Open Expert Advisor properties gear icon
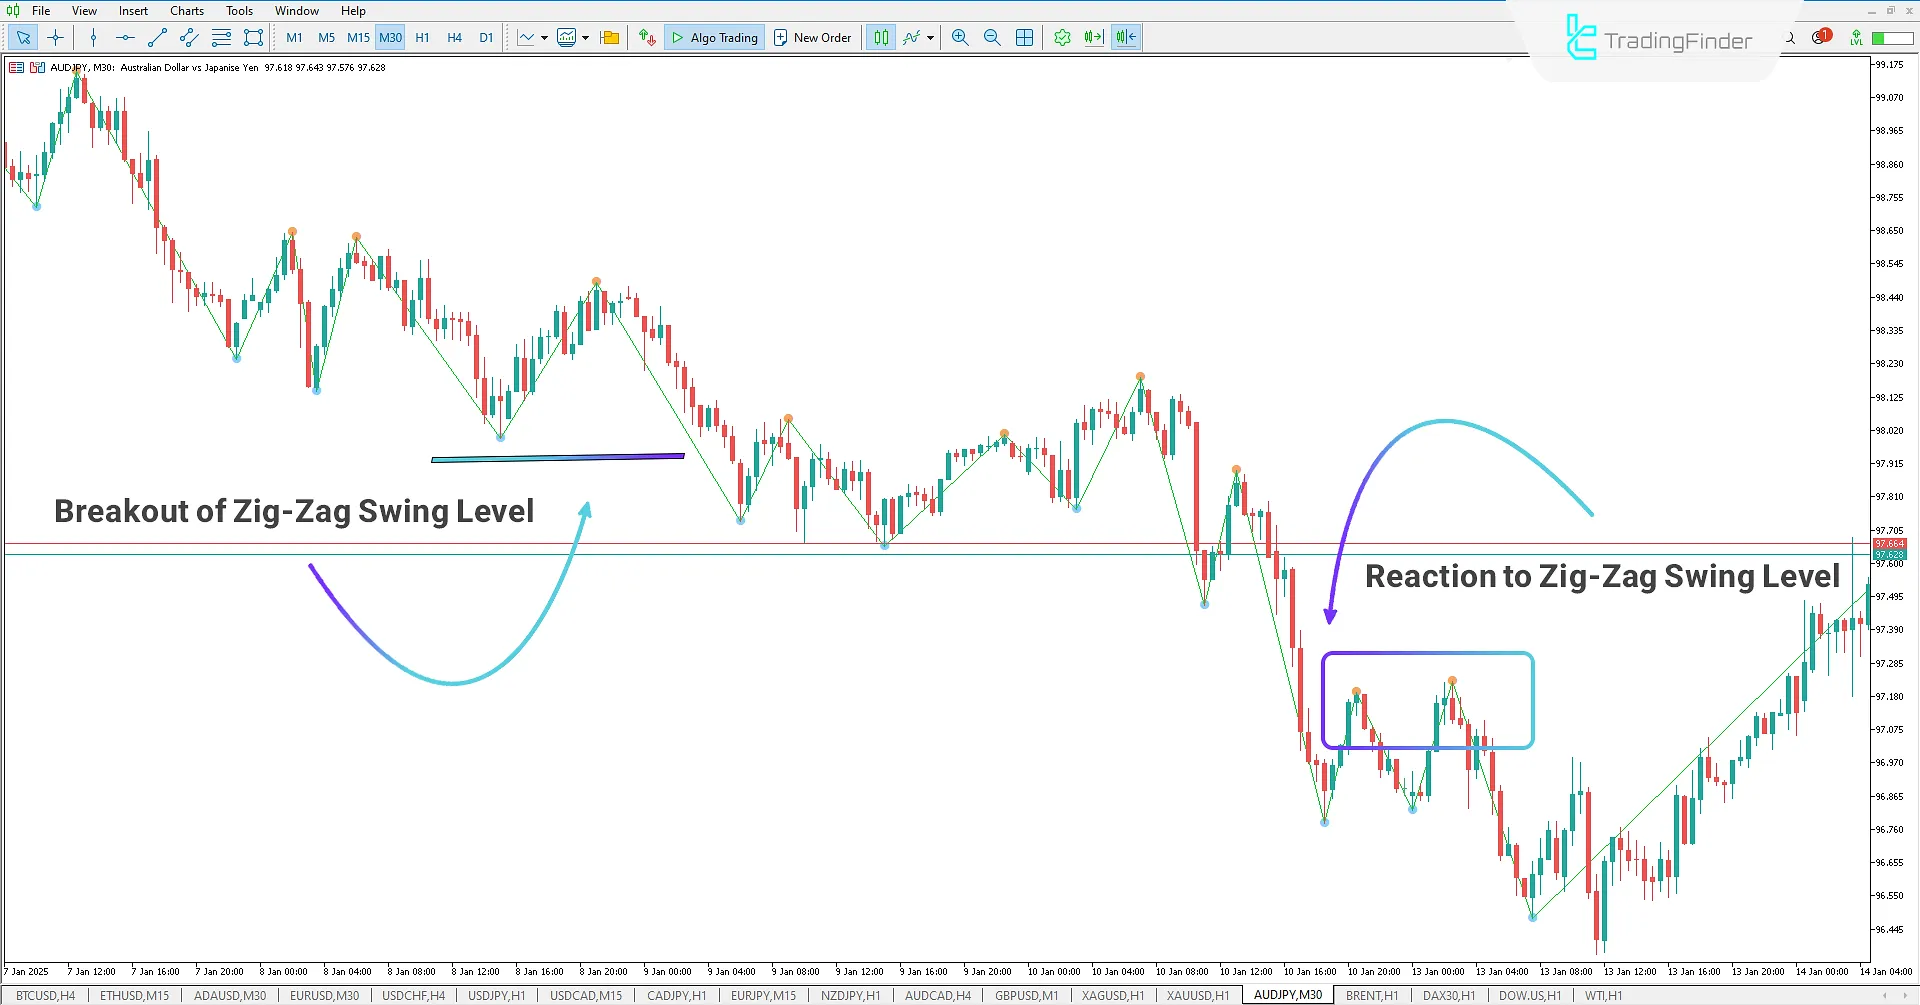Image resolution: width=1920 pixels, height=1005 pixels. tap(1062, 37)
